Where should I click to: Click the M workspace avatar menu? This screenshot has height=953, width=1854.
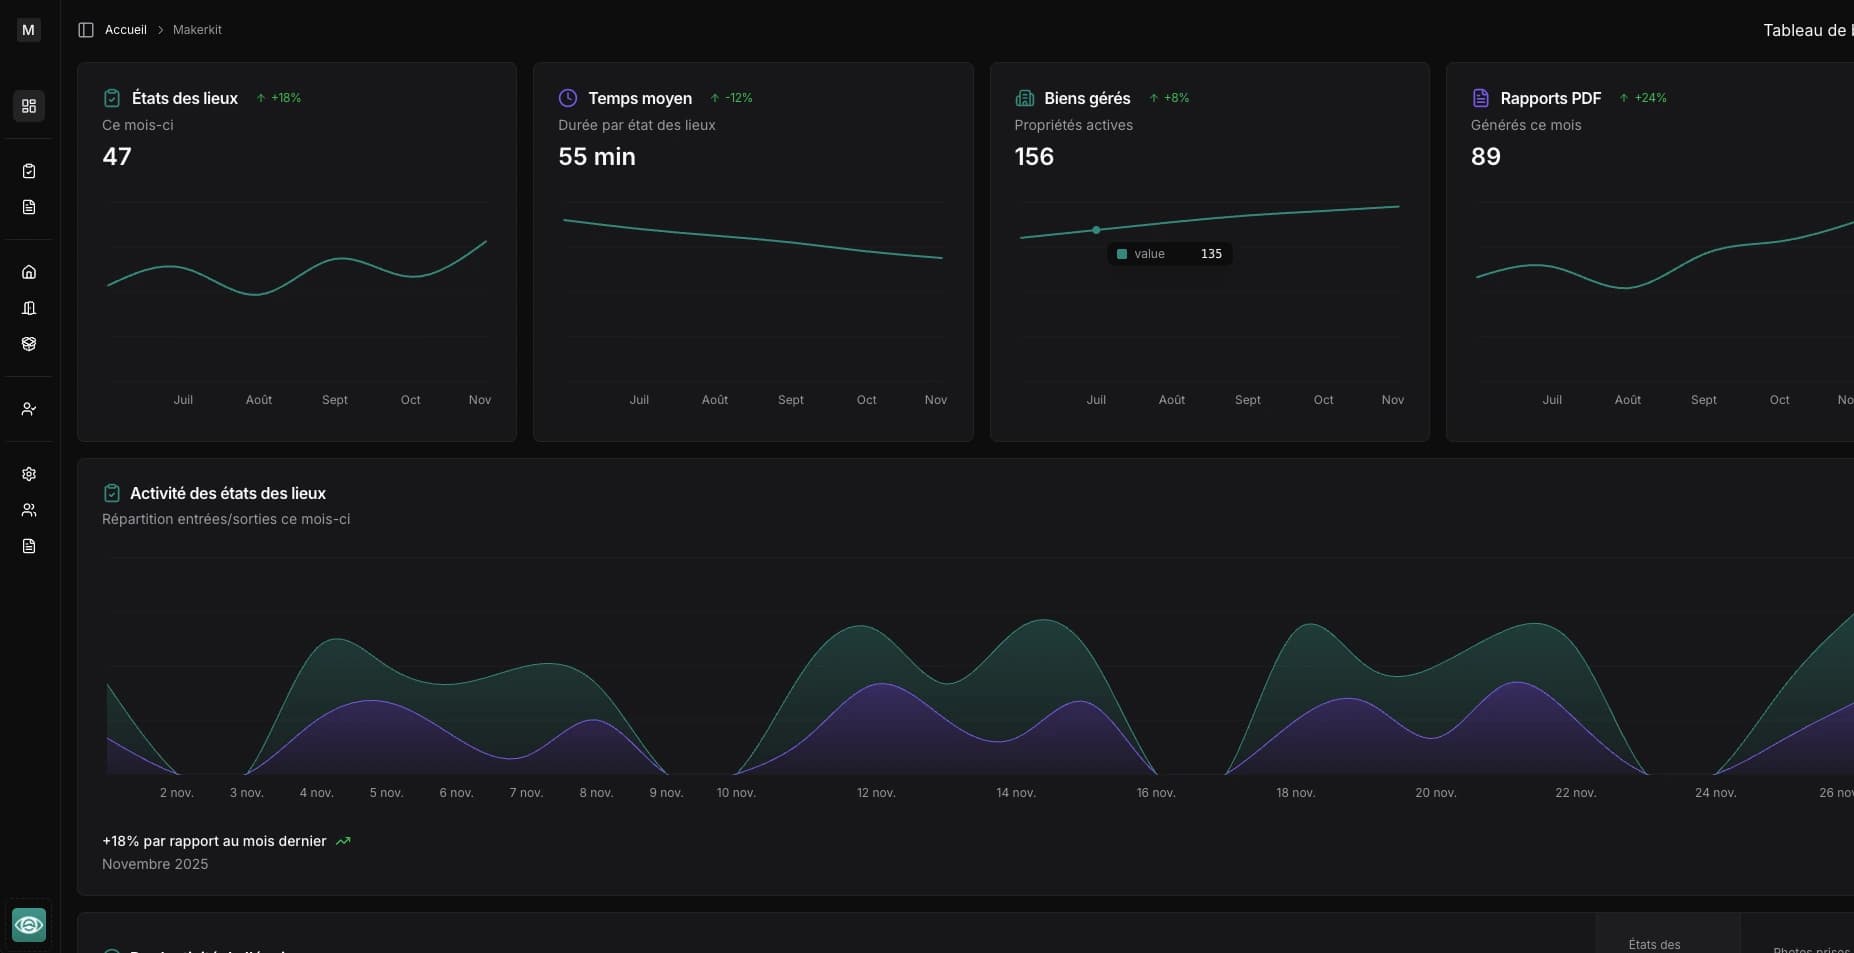coord(28,30)
